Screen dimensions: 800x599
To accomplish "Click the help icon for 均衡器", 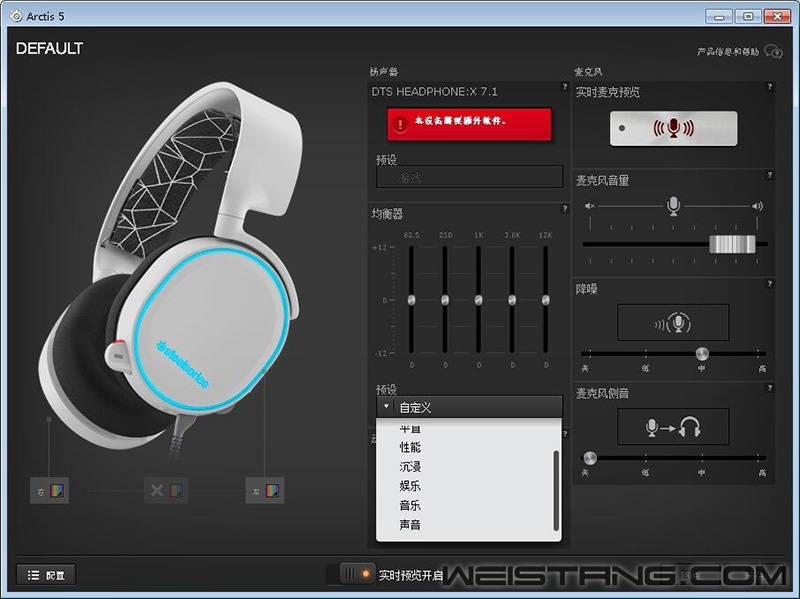I will [565, 208].
